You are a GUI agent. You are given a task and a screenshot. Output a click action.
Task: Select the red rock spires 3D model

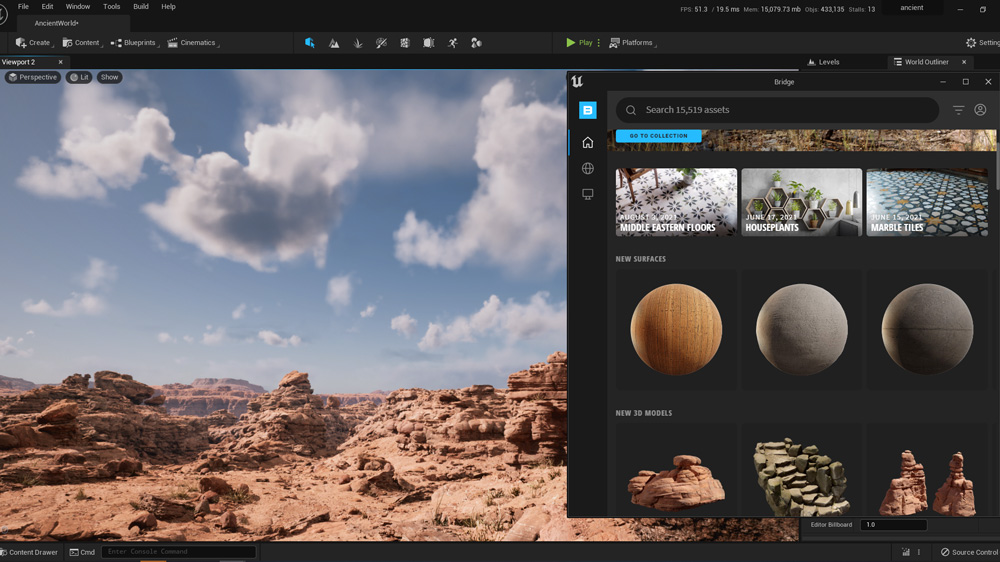pos(927,482)
